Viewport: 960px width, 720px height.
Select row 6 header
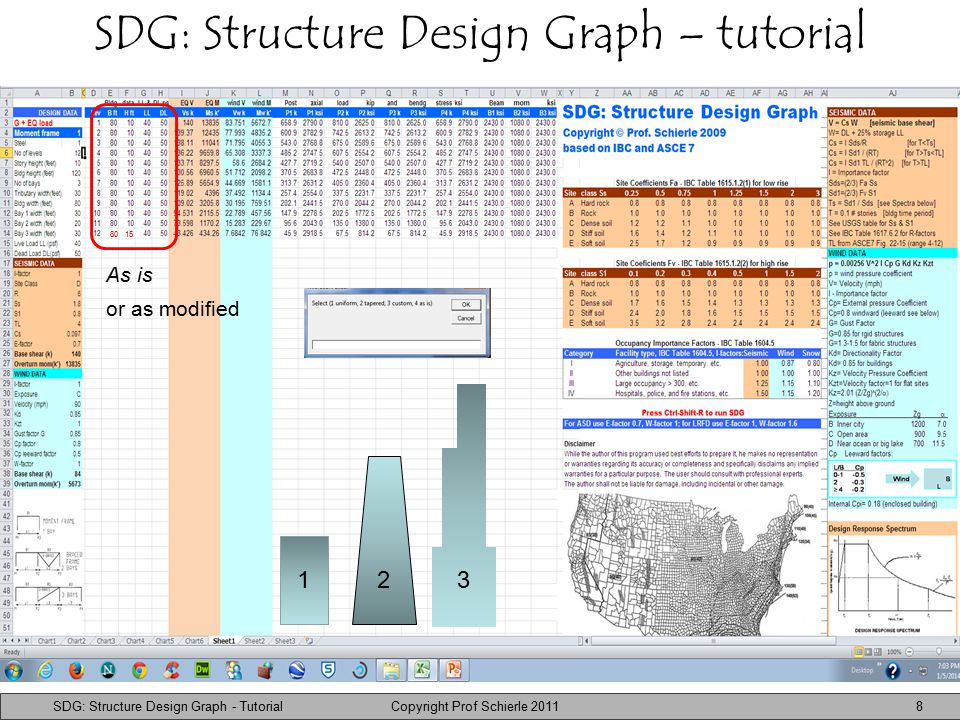pos(6,152)
